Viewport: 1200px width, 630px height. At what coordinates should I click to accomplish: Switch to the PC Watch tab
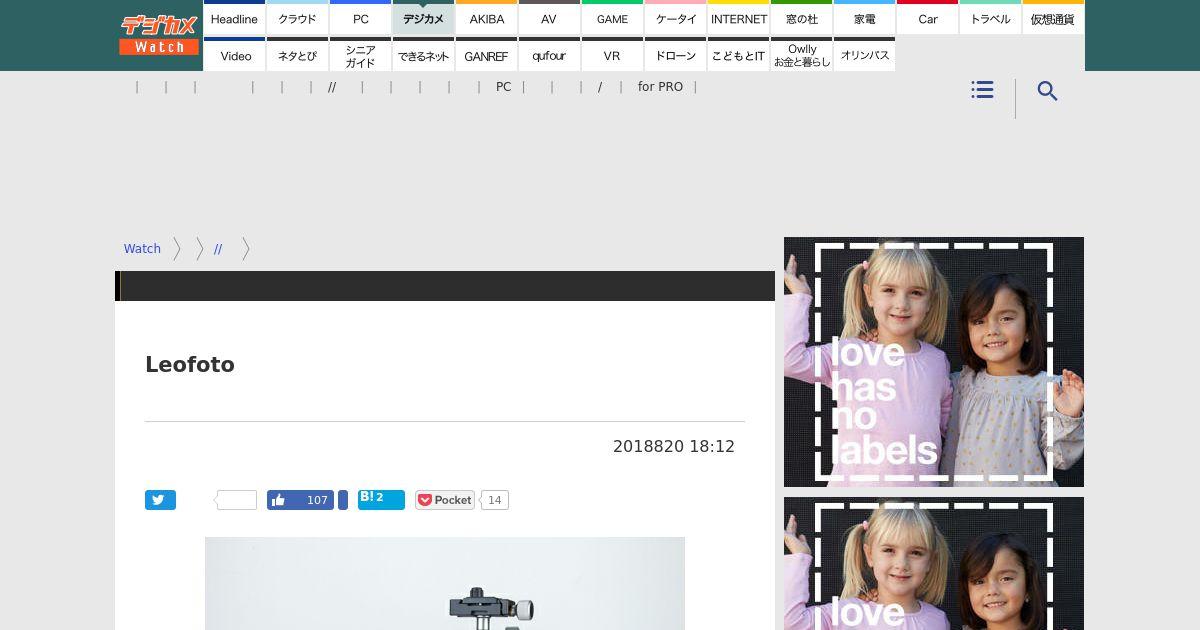pos(360,18)
